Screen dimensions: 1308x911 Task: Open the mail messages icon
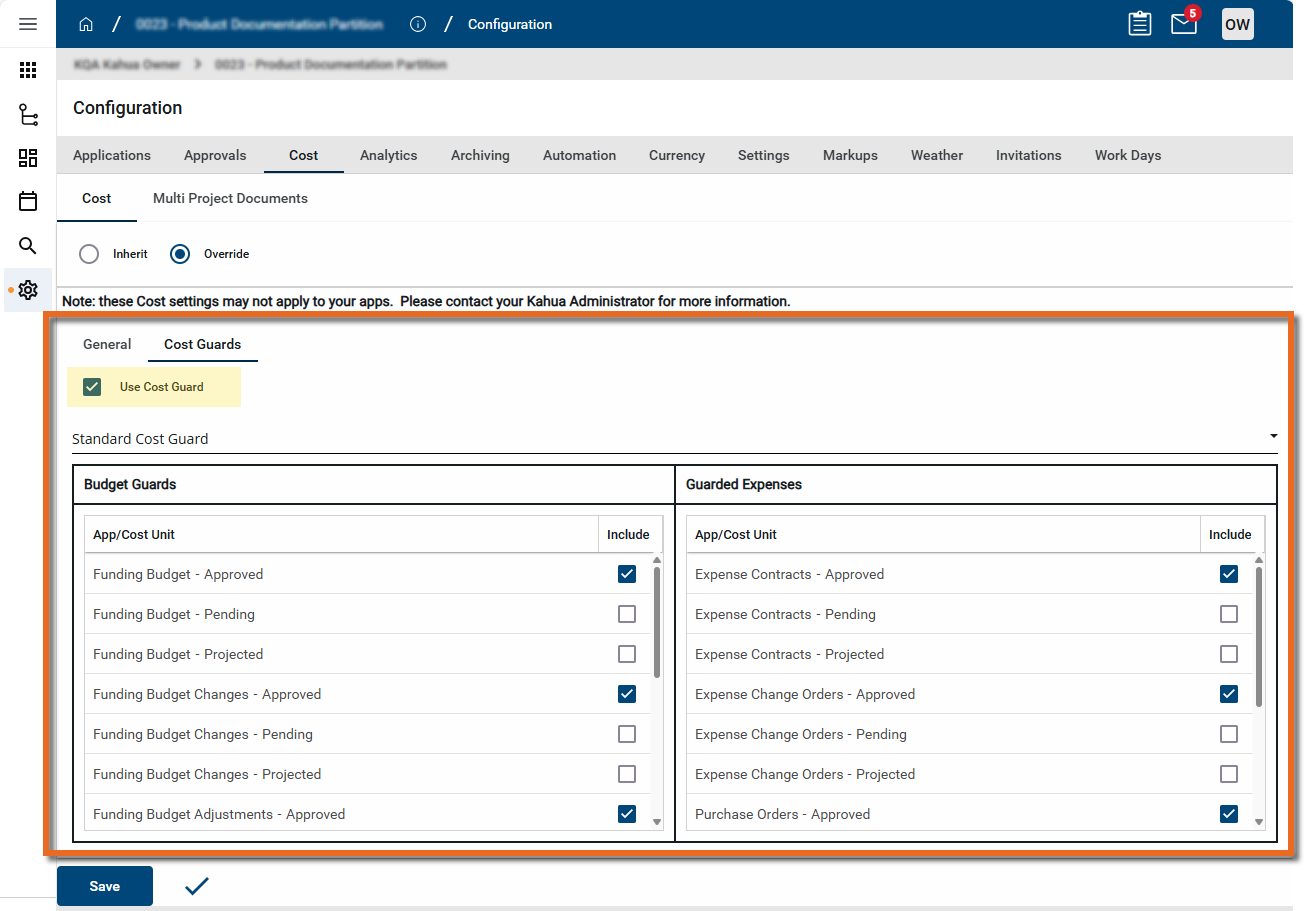click(x=1183, y=24)
